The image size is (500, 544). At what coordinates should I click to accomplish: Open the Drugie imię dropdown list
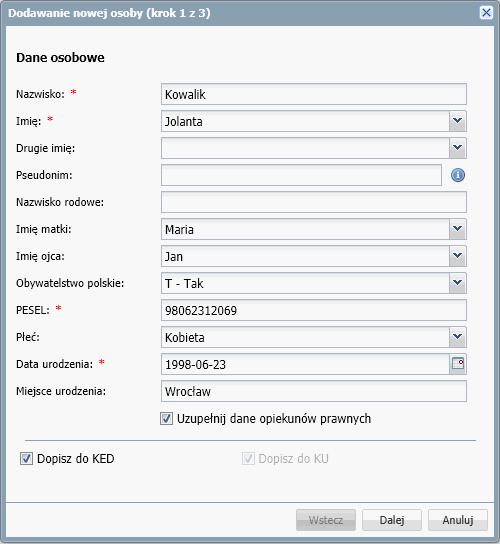(x=458, y=148)
